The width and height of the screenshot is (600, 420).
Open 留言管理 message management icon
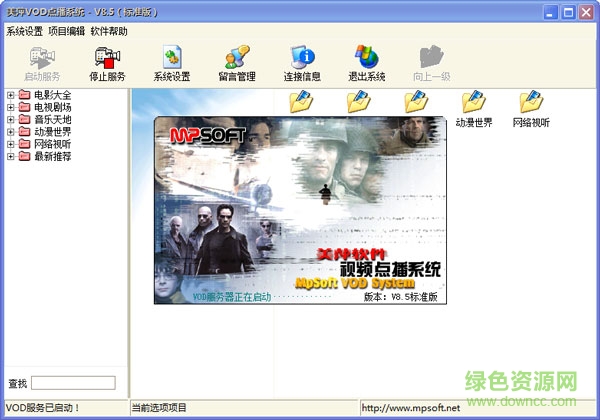pyautogui.click(x=237, y=57)
